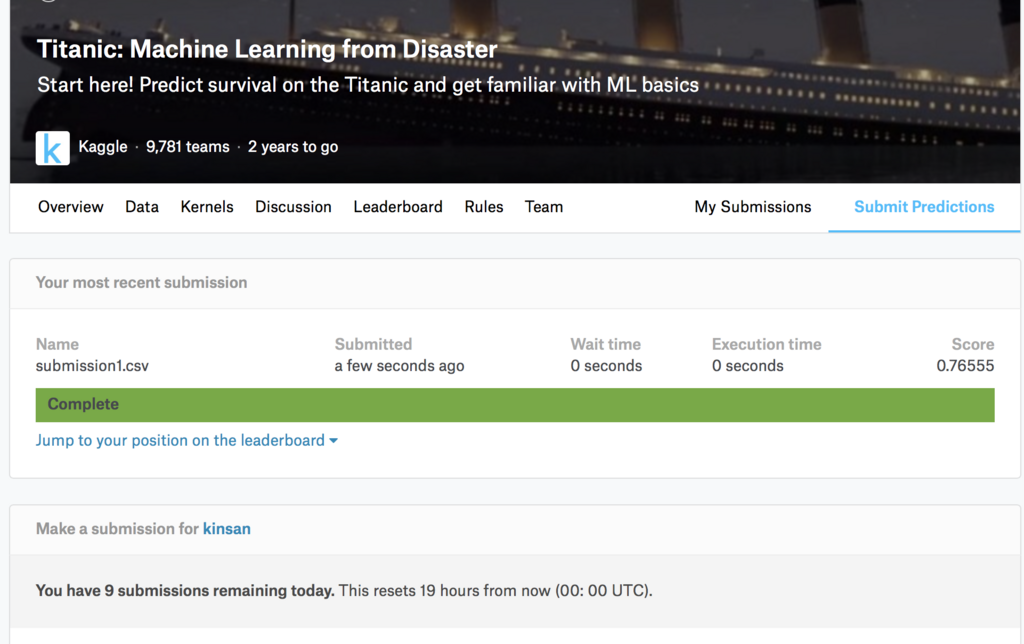
Task: Jump to your position on the leaderboard
Action: pyautogui.click(x=180, y=440)
